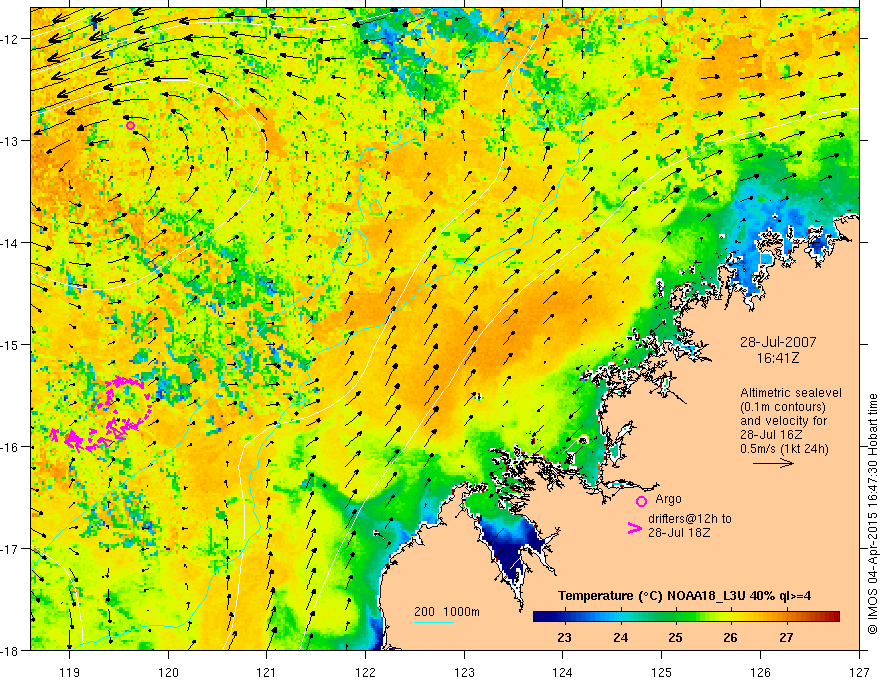880x680 pixels.
Task: Click latitude axis label '-16'
Action: 11,447
